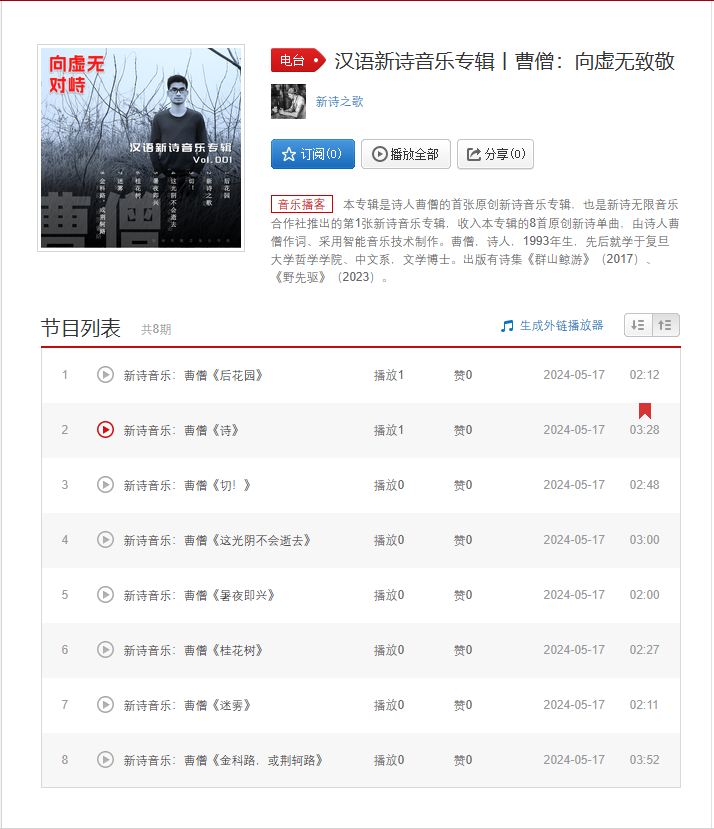Image resolution: width=714 pixels, height=829 pixels.
Task: Play track 7 《迷雾》
Action: [105, 705]
